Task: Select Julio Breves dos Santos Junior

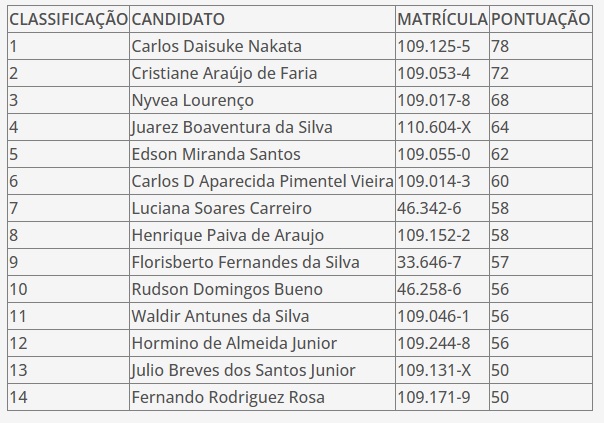Action: coord(243,370)
